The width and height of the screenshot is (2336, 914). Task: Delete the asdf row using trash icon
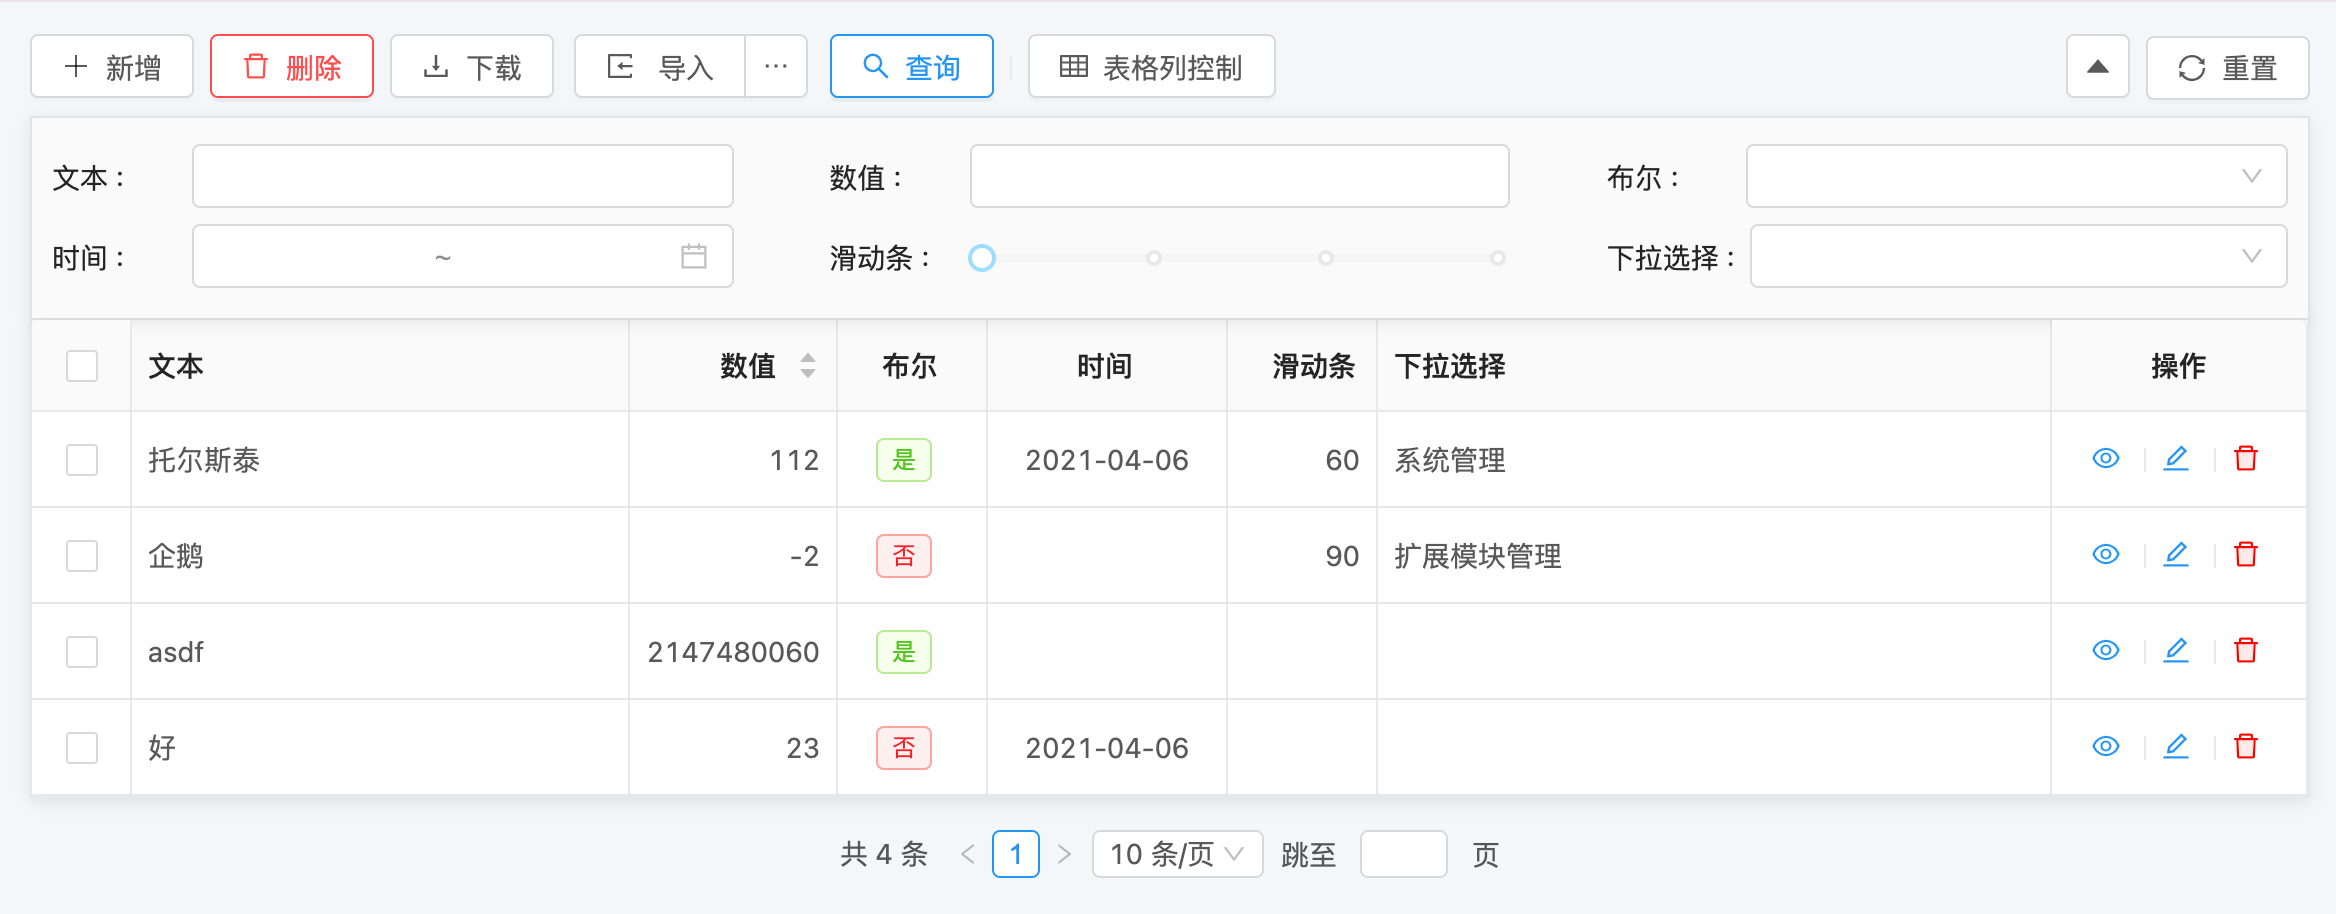2247,650
